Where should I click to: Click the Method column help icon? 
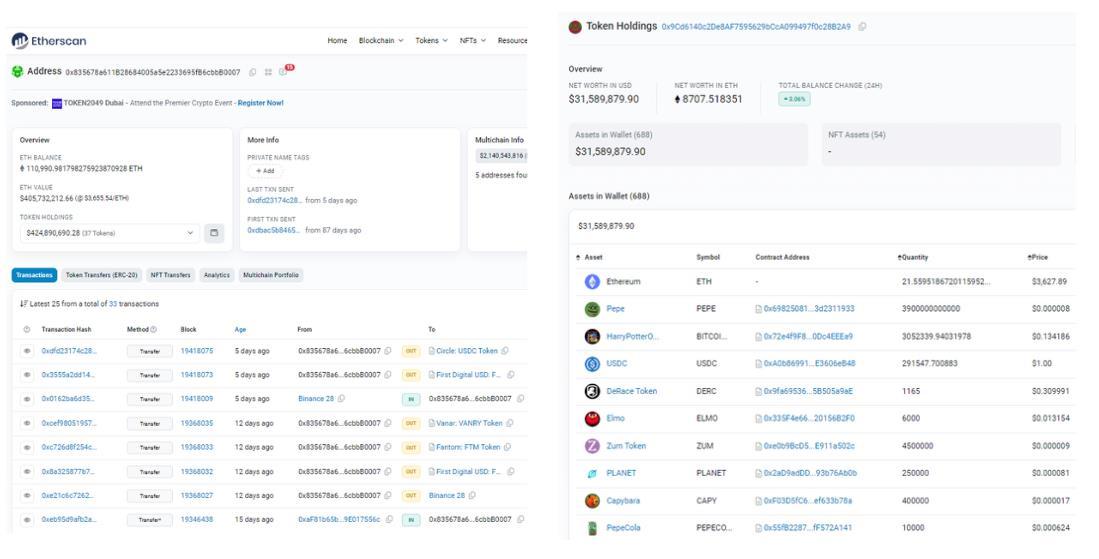click(153, 329)
